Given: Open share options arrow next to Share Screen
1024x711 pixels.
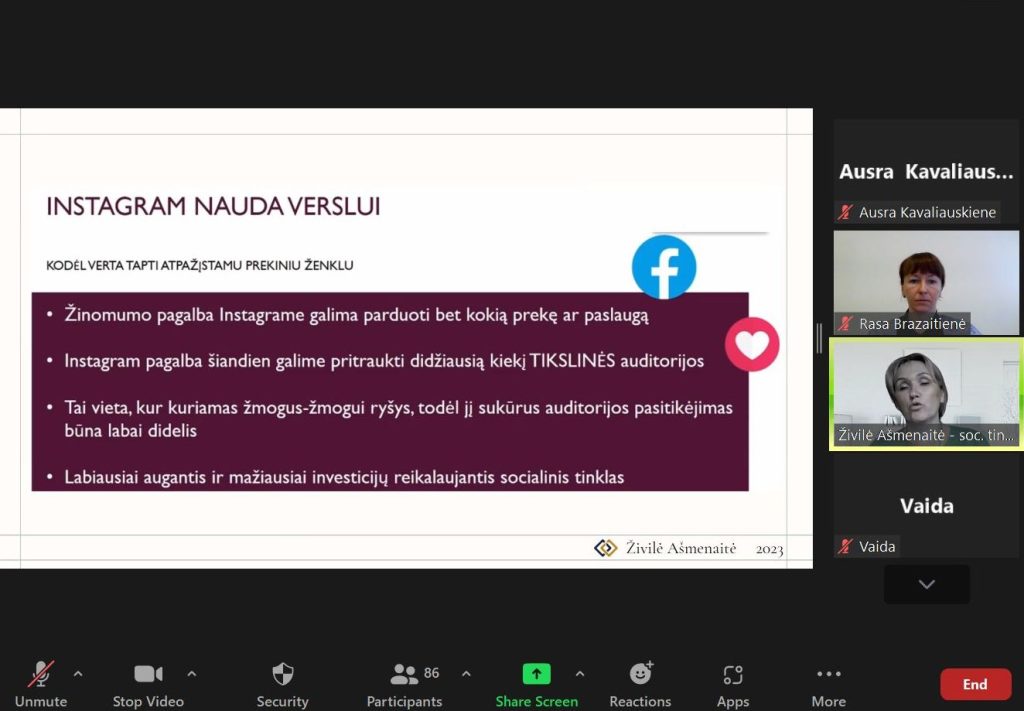Looking at the screenshot, I should pos(580,673).
